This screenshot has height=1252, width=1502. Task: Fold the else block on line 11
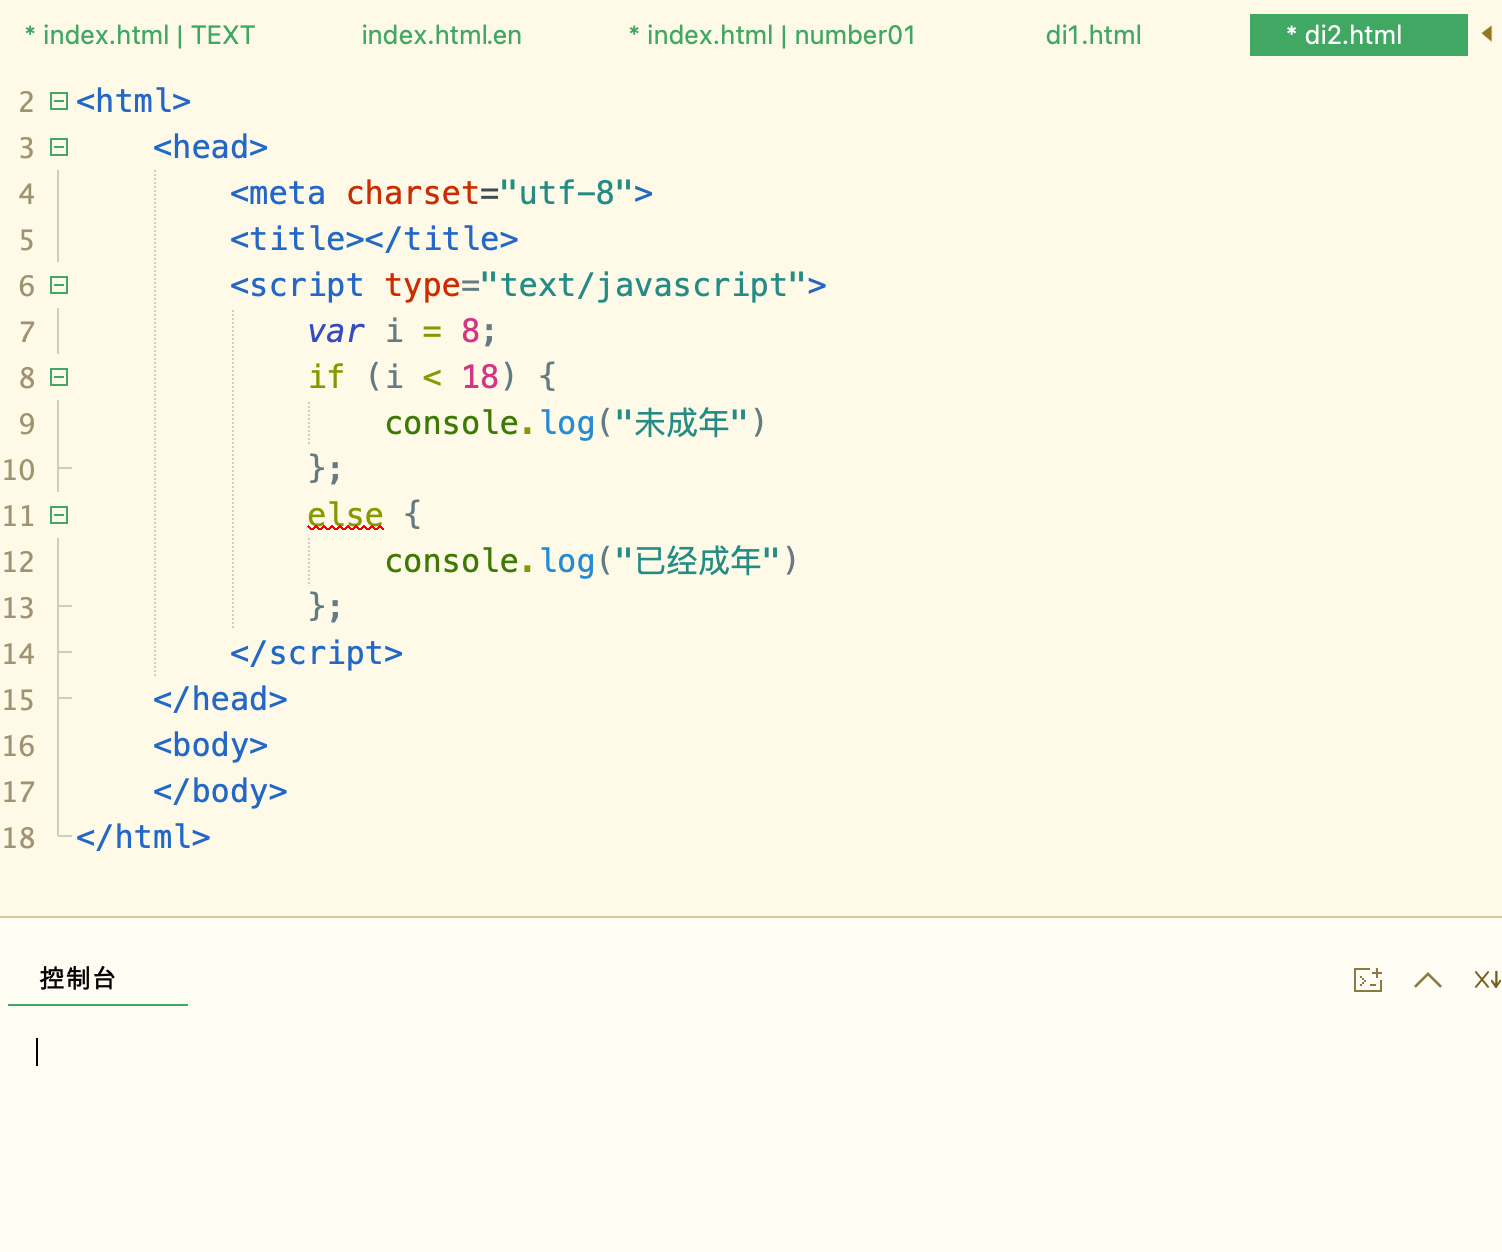tap(59, 515)
